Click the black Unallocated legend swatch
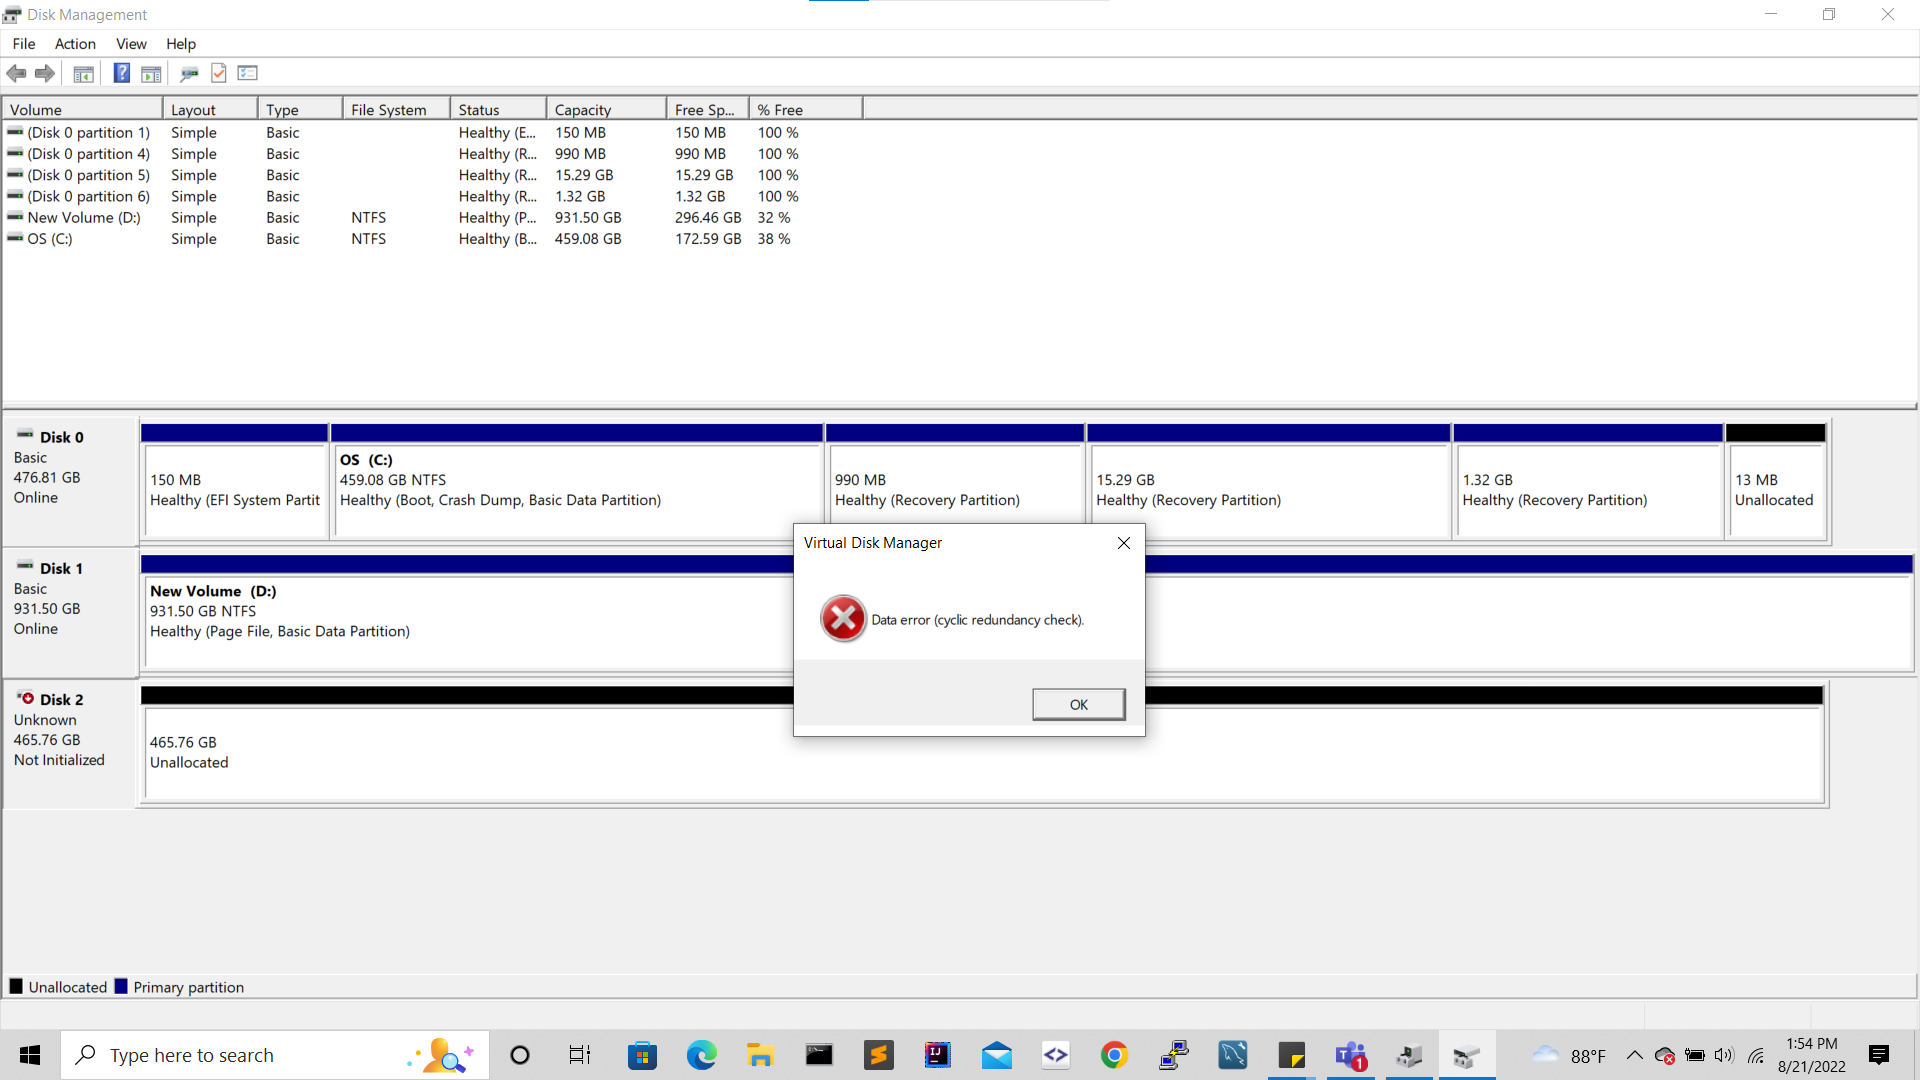1920x1080 pixels. pos(16,987)
